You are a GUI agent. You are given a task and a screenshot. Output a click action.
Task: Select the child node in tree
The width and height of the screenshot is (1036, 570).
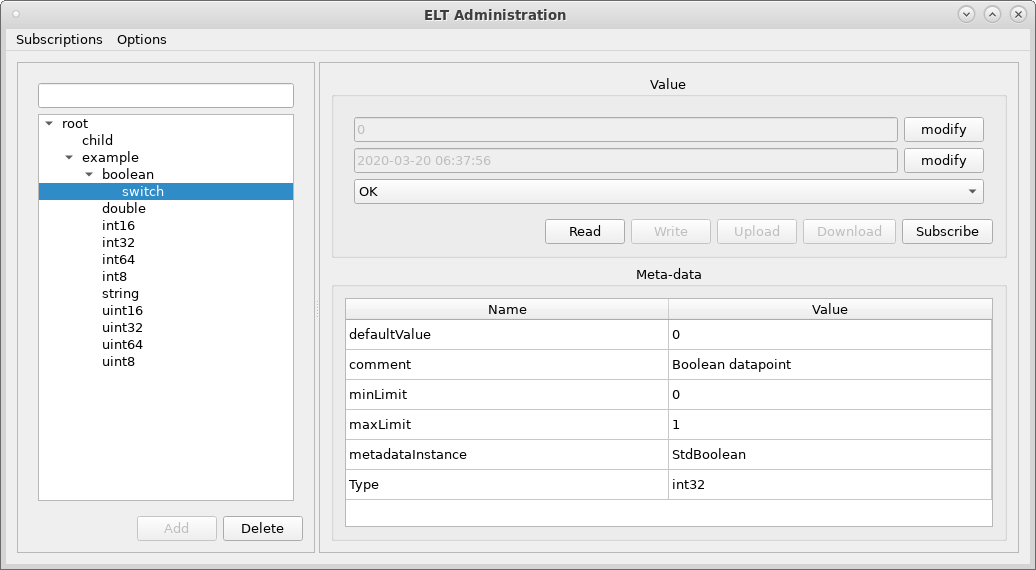coord(97,141)
